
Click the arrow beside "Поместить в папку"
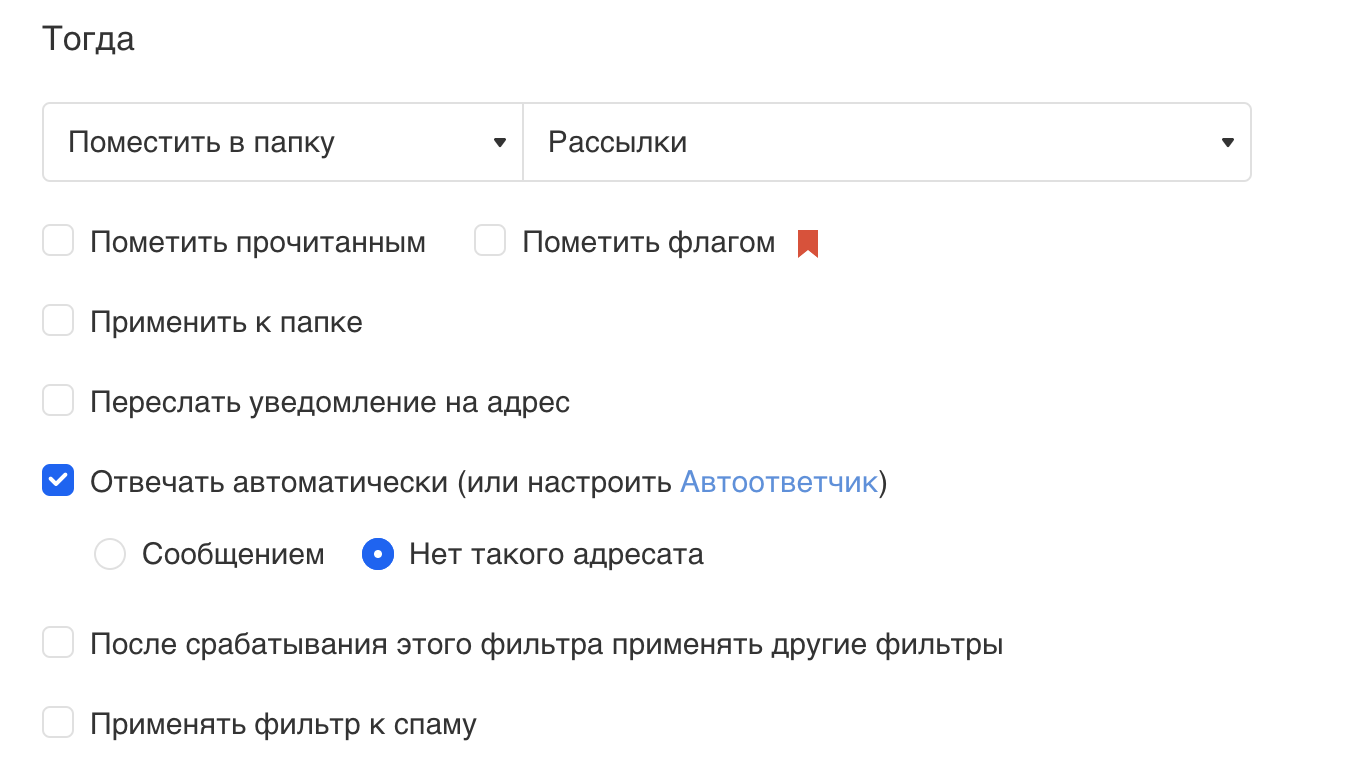point(500,143)
